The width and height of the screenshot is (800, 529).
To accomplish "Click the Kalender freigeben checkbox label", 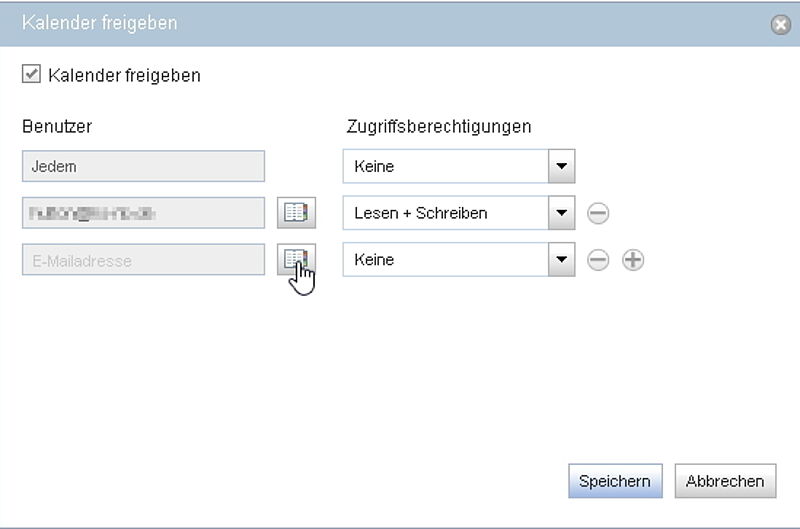I will click(124, 75).
